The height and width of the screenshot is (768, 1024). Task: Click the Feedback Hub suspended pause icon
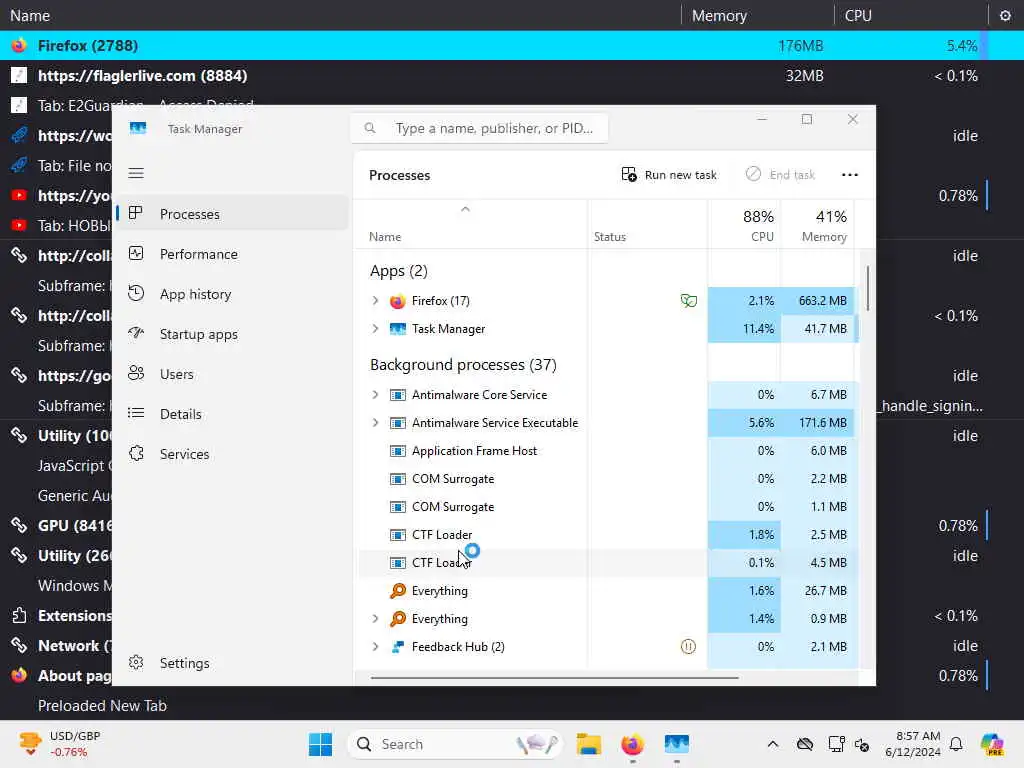688,647
